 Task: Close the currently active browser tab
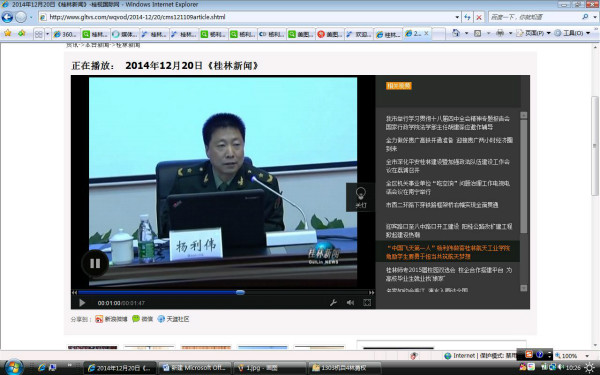[x=426, y=34]
